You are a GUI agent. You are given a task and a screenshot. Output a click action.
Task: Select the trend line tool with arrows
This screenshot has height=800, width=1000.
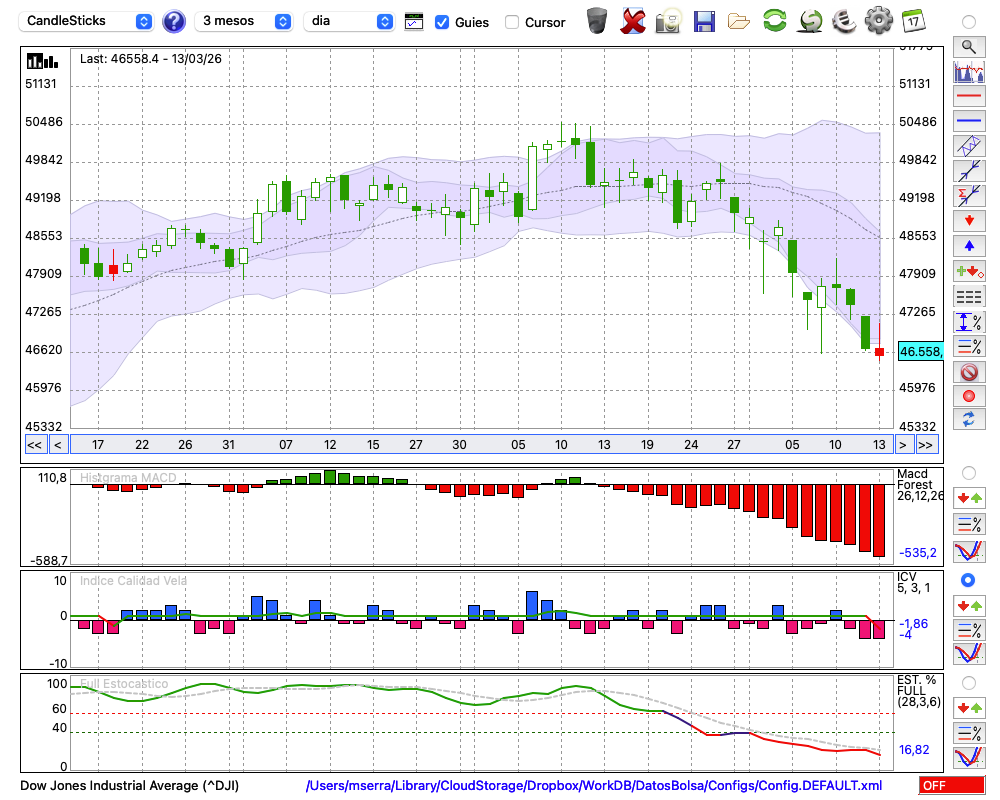[969, 171]
